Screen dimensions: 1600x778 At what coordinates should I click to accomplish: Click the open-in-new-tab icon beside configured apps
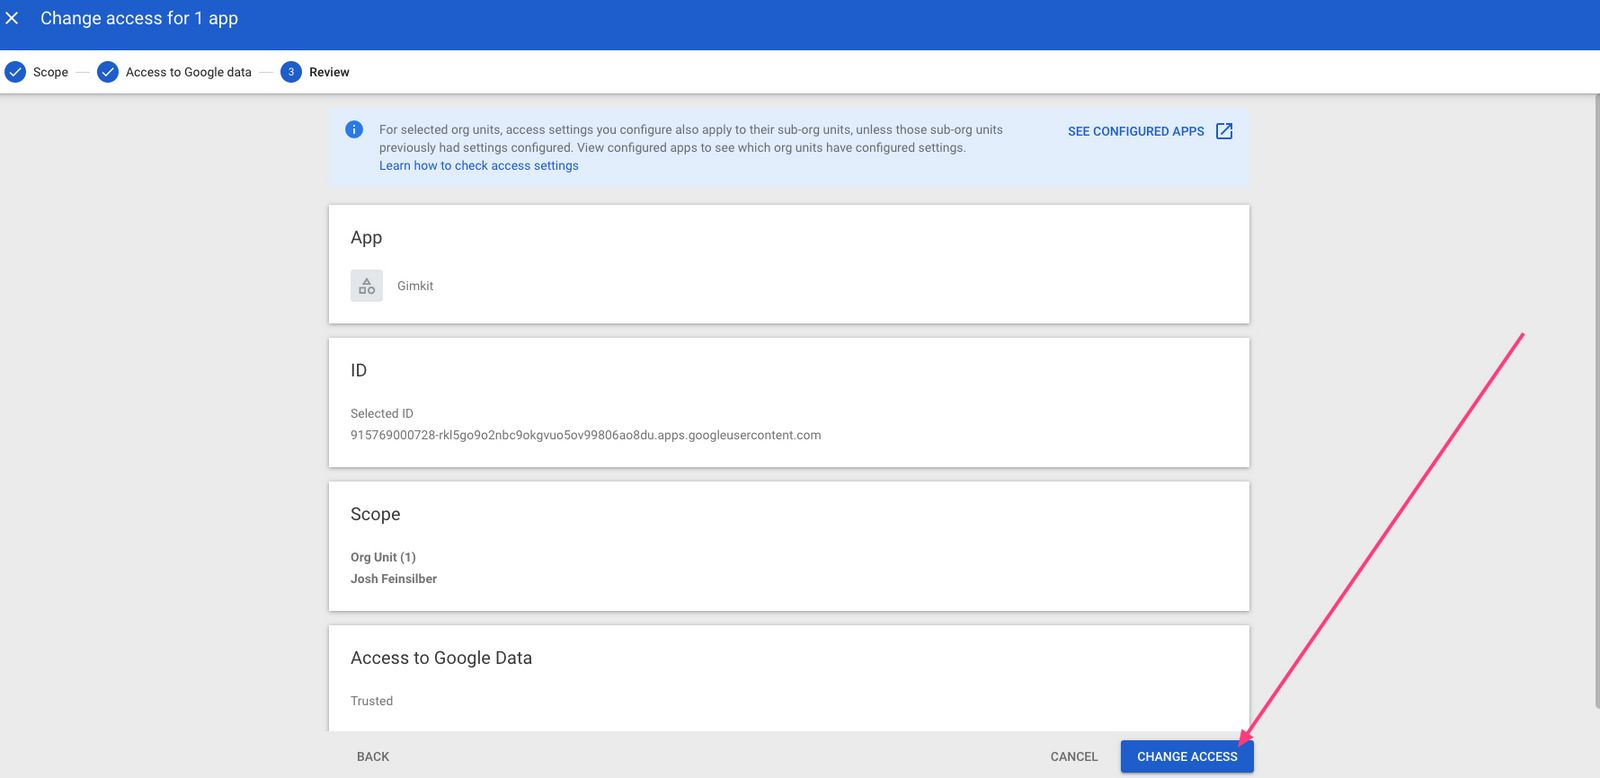point(1224,131)
